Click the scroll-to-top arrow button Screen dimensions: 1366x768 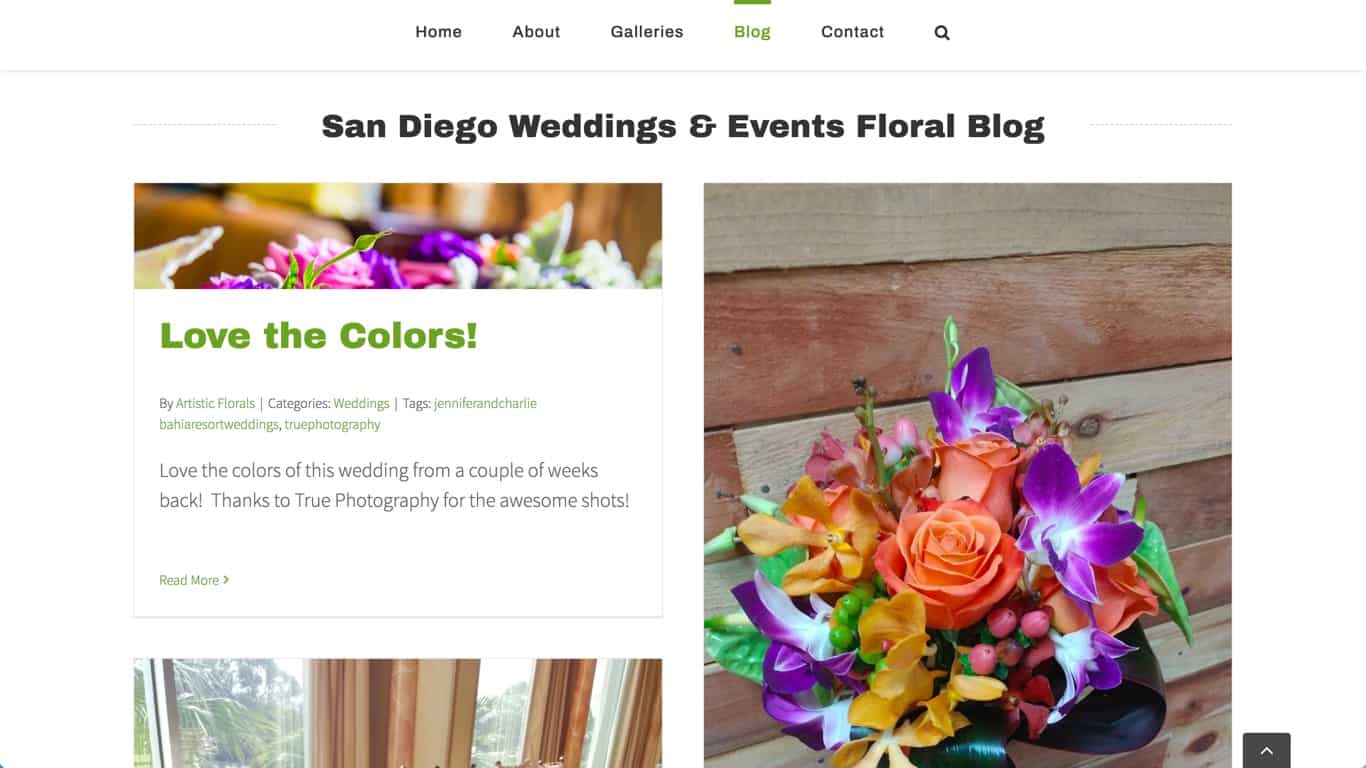[1266, 750]
